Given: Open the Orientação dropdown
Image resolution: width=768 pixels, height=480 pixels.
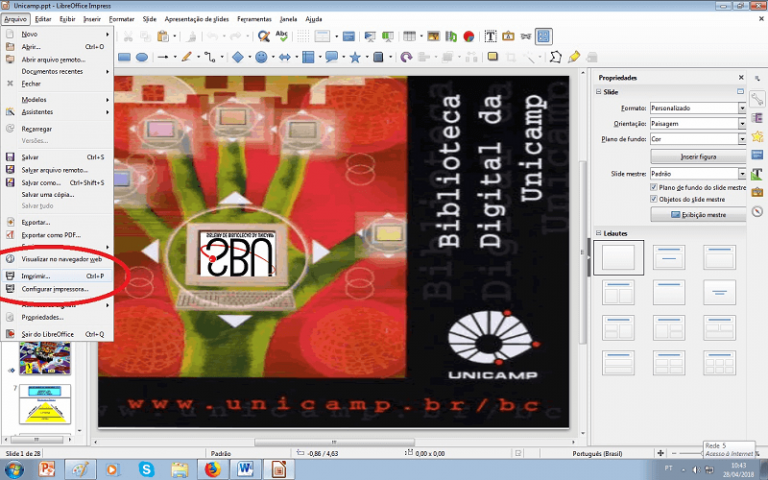Looking at the screenshot, I should point(742,123).
